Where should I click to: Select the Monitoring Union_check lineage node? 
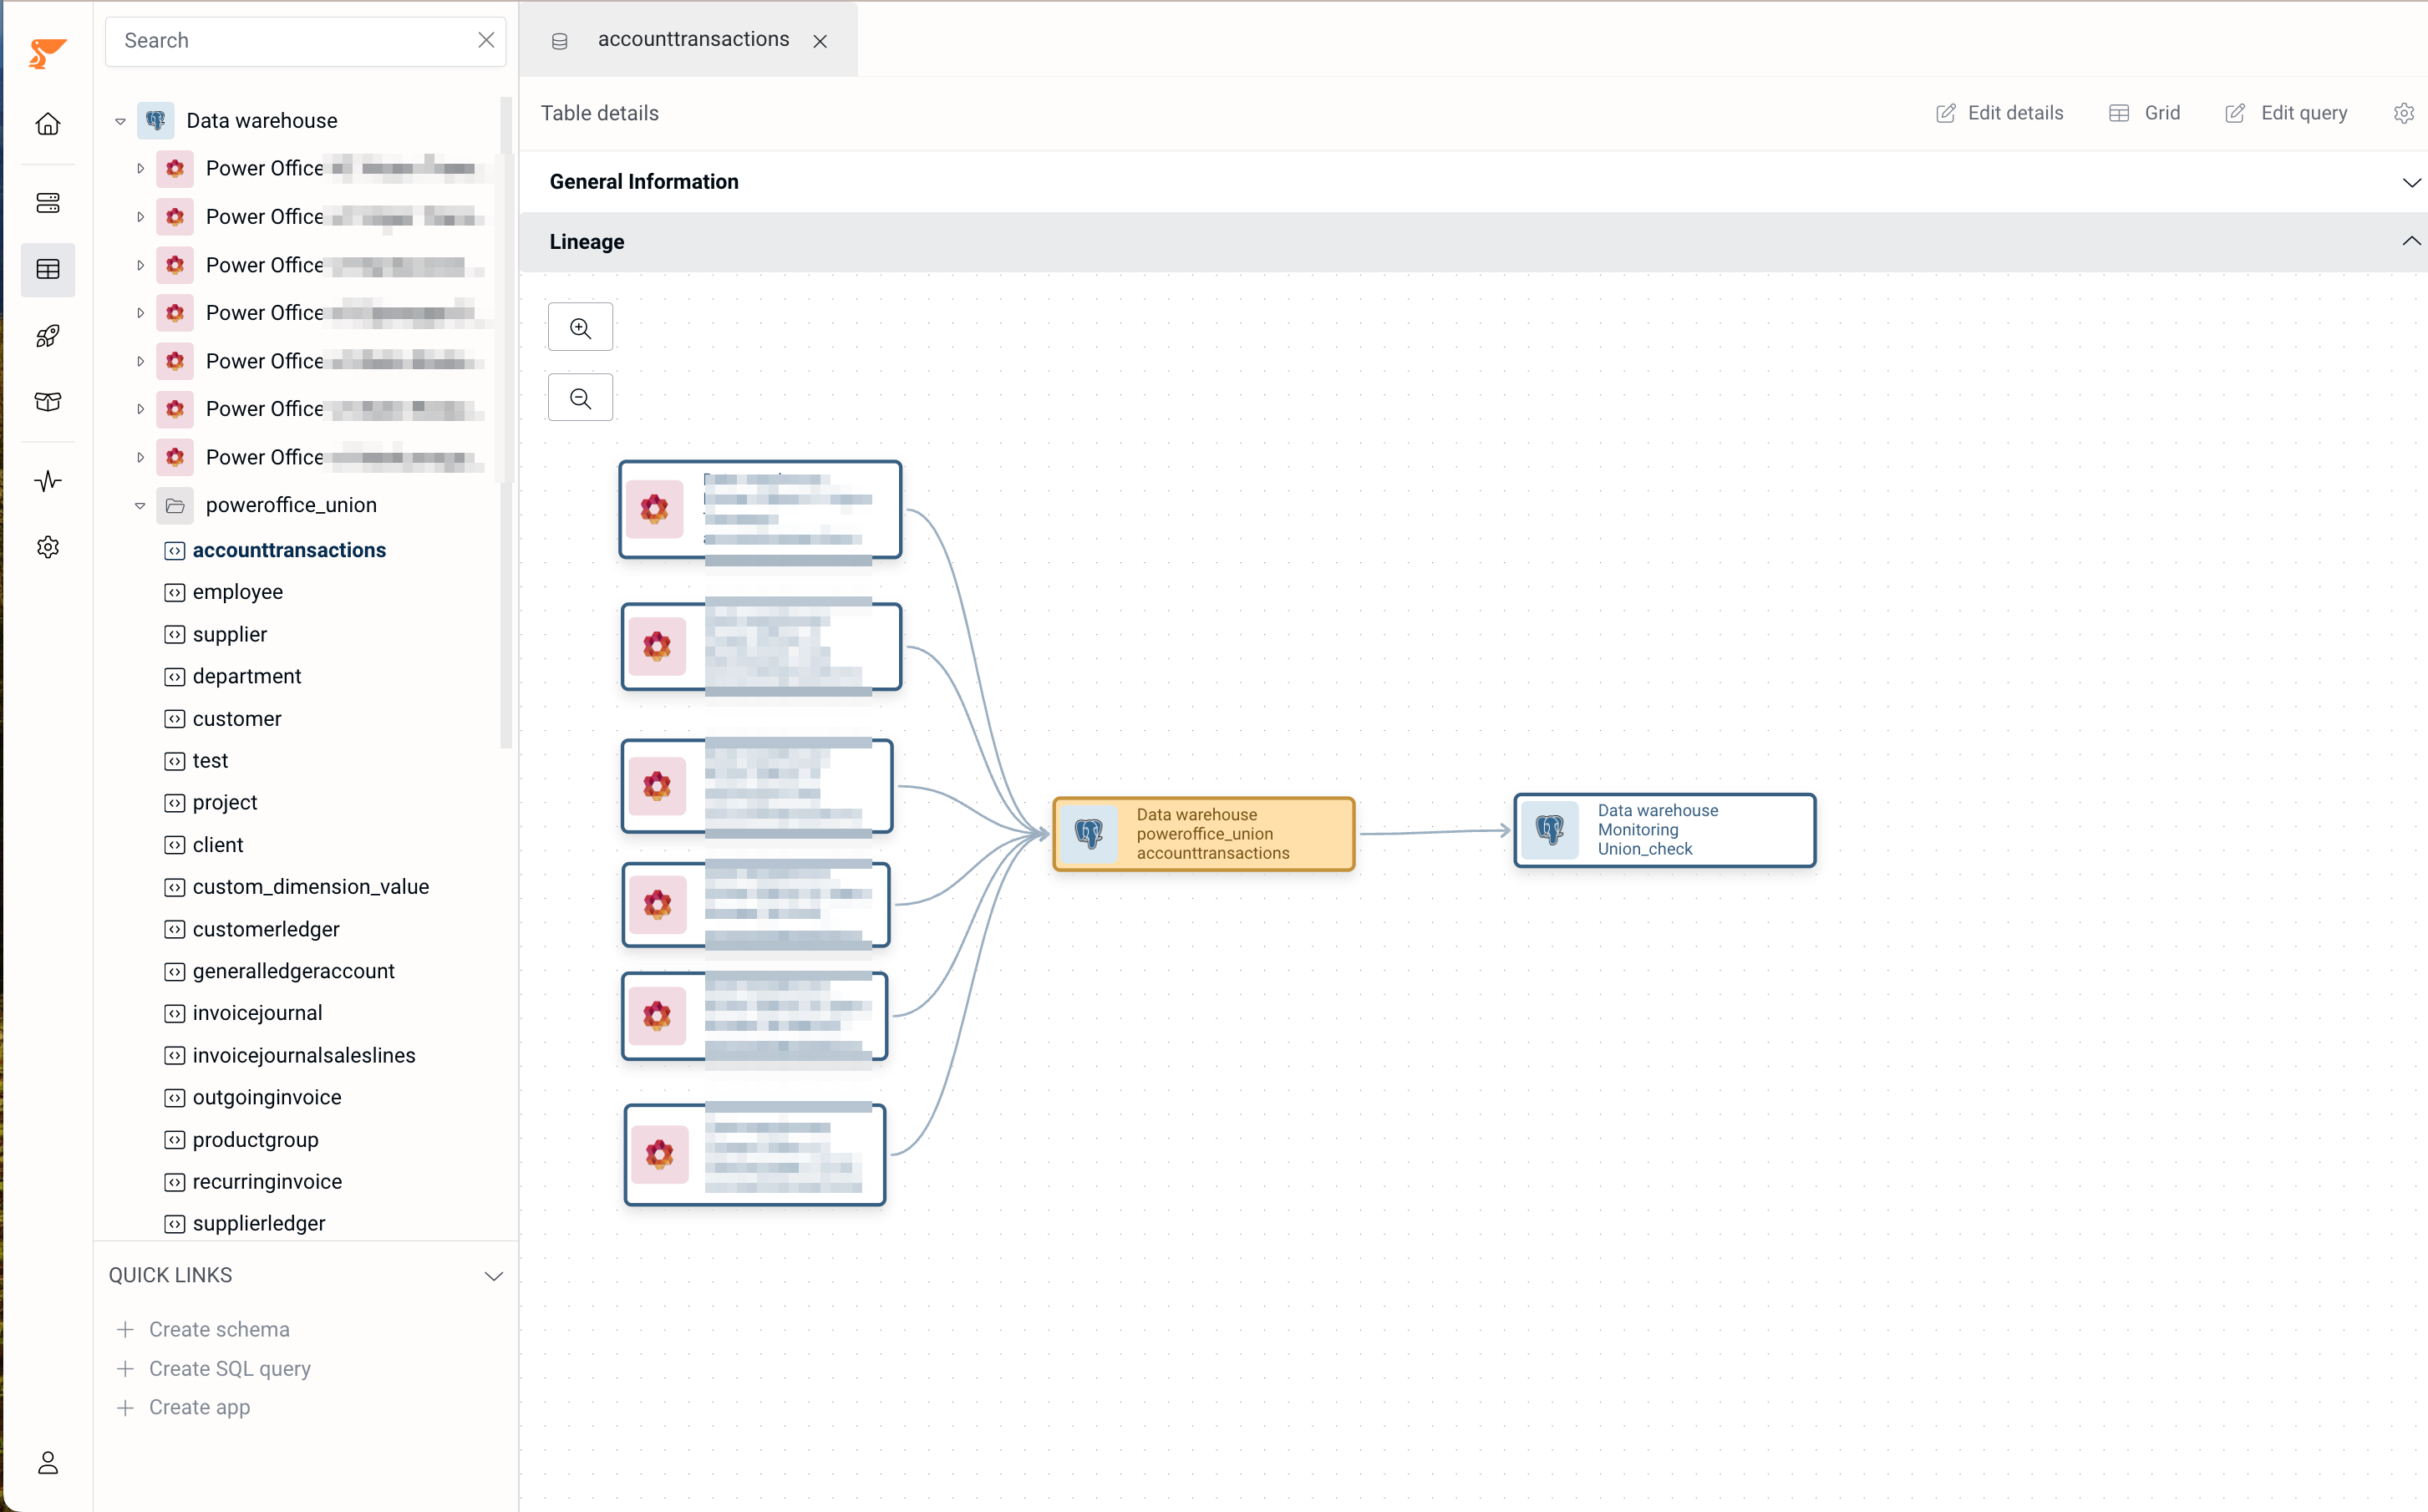coord(1664,830)
